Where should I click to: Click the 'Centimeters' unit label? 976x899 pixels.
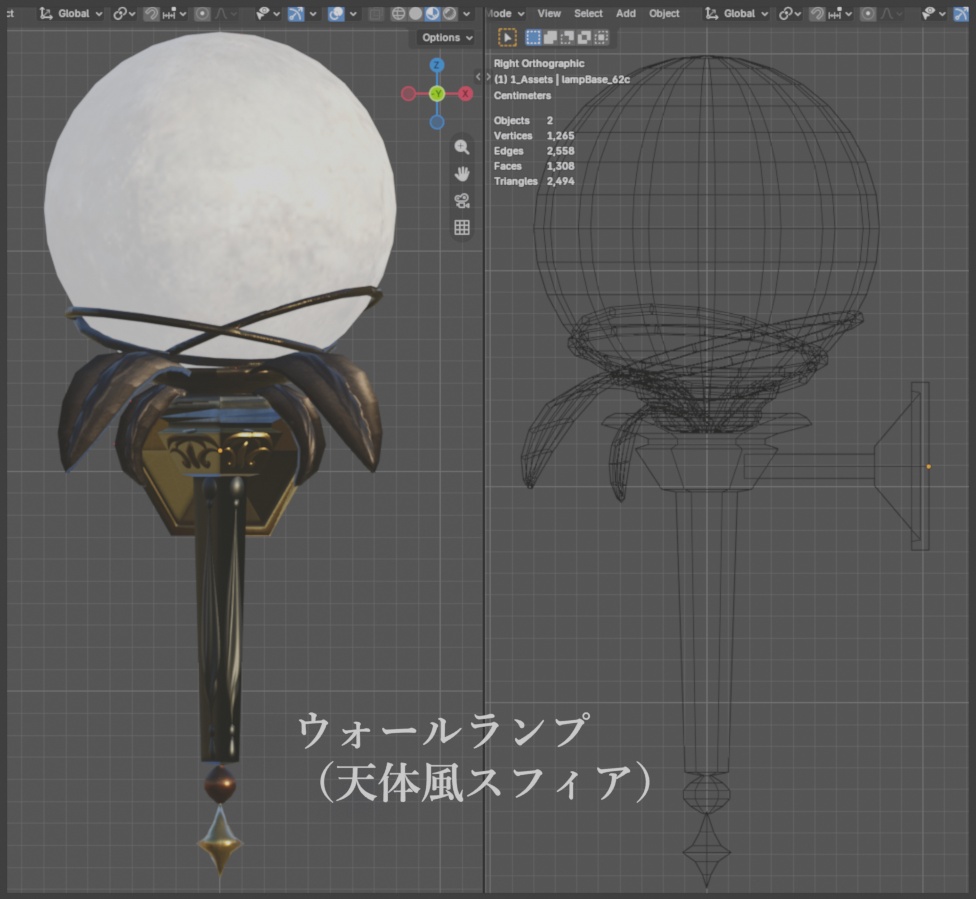[522, 95]
